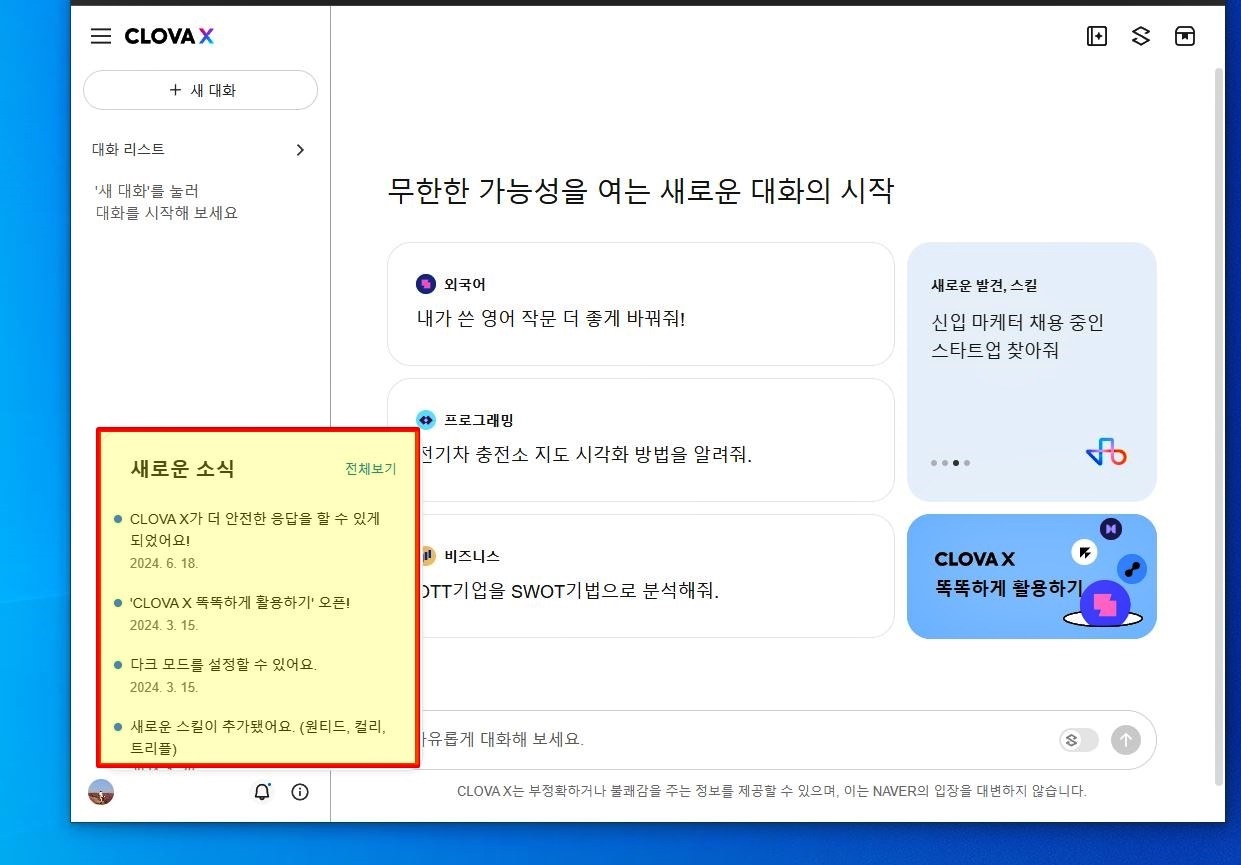This screenshot has width=1241, height=865.
Task: Select the third carousel dot on skill card
Action: (956, 463)
